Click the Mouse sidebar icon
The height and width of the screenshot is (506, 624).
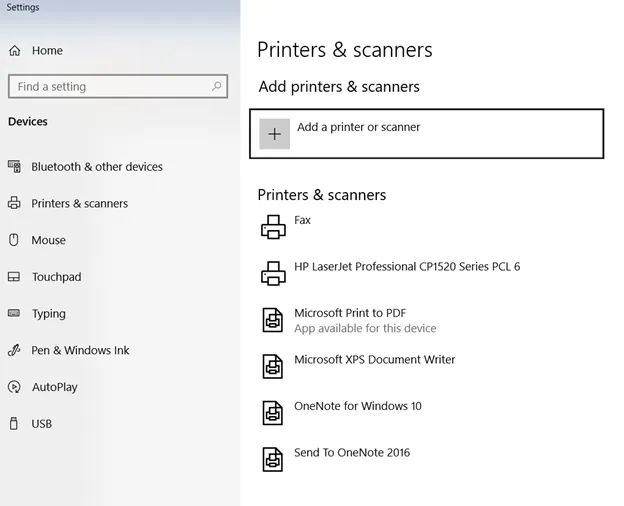point(14,240)
